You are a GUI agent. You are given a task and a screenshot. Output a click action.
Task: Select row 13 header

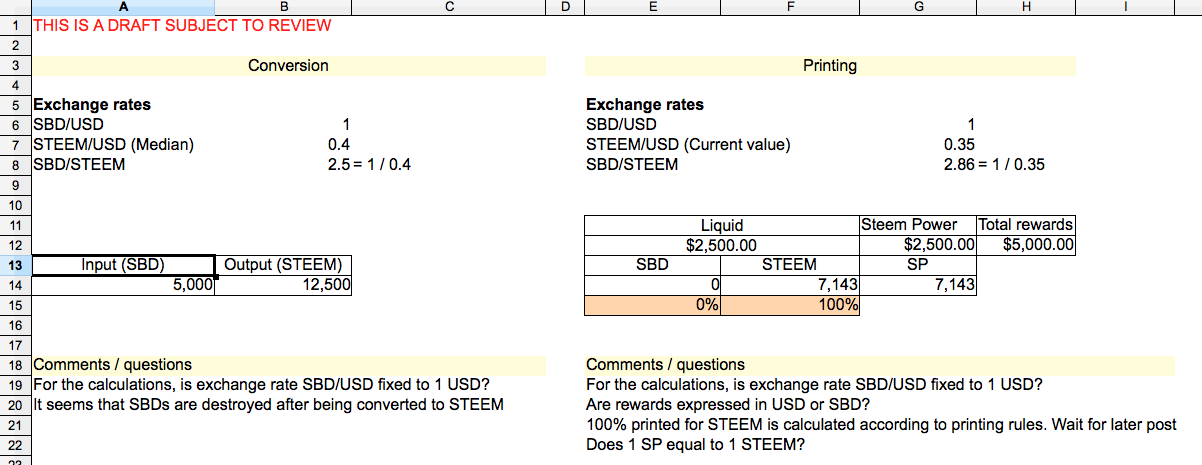tap(16, 265)
